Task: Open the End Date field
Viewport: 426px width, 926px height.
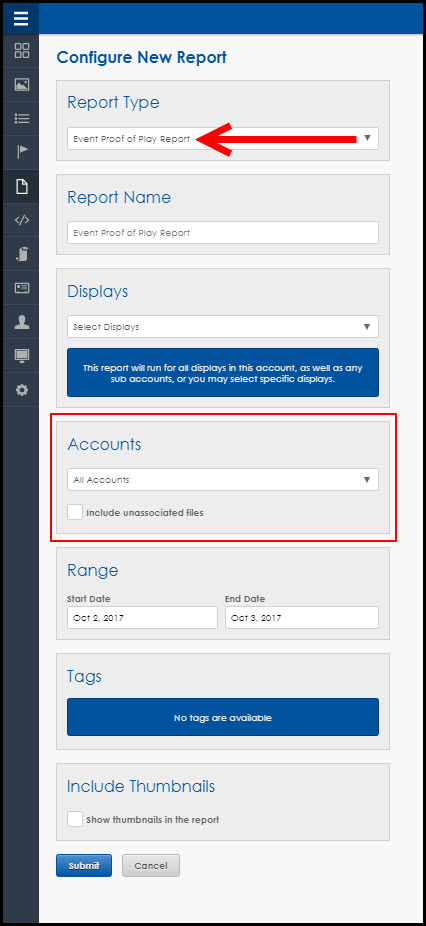Action: tap(302, 618)
